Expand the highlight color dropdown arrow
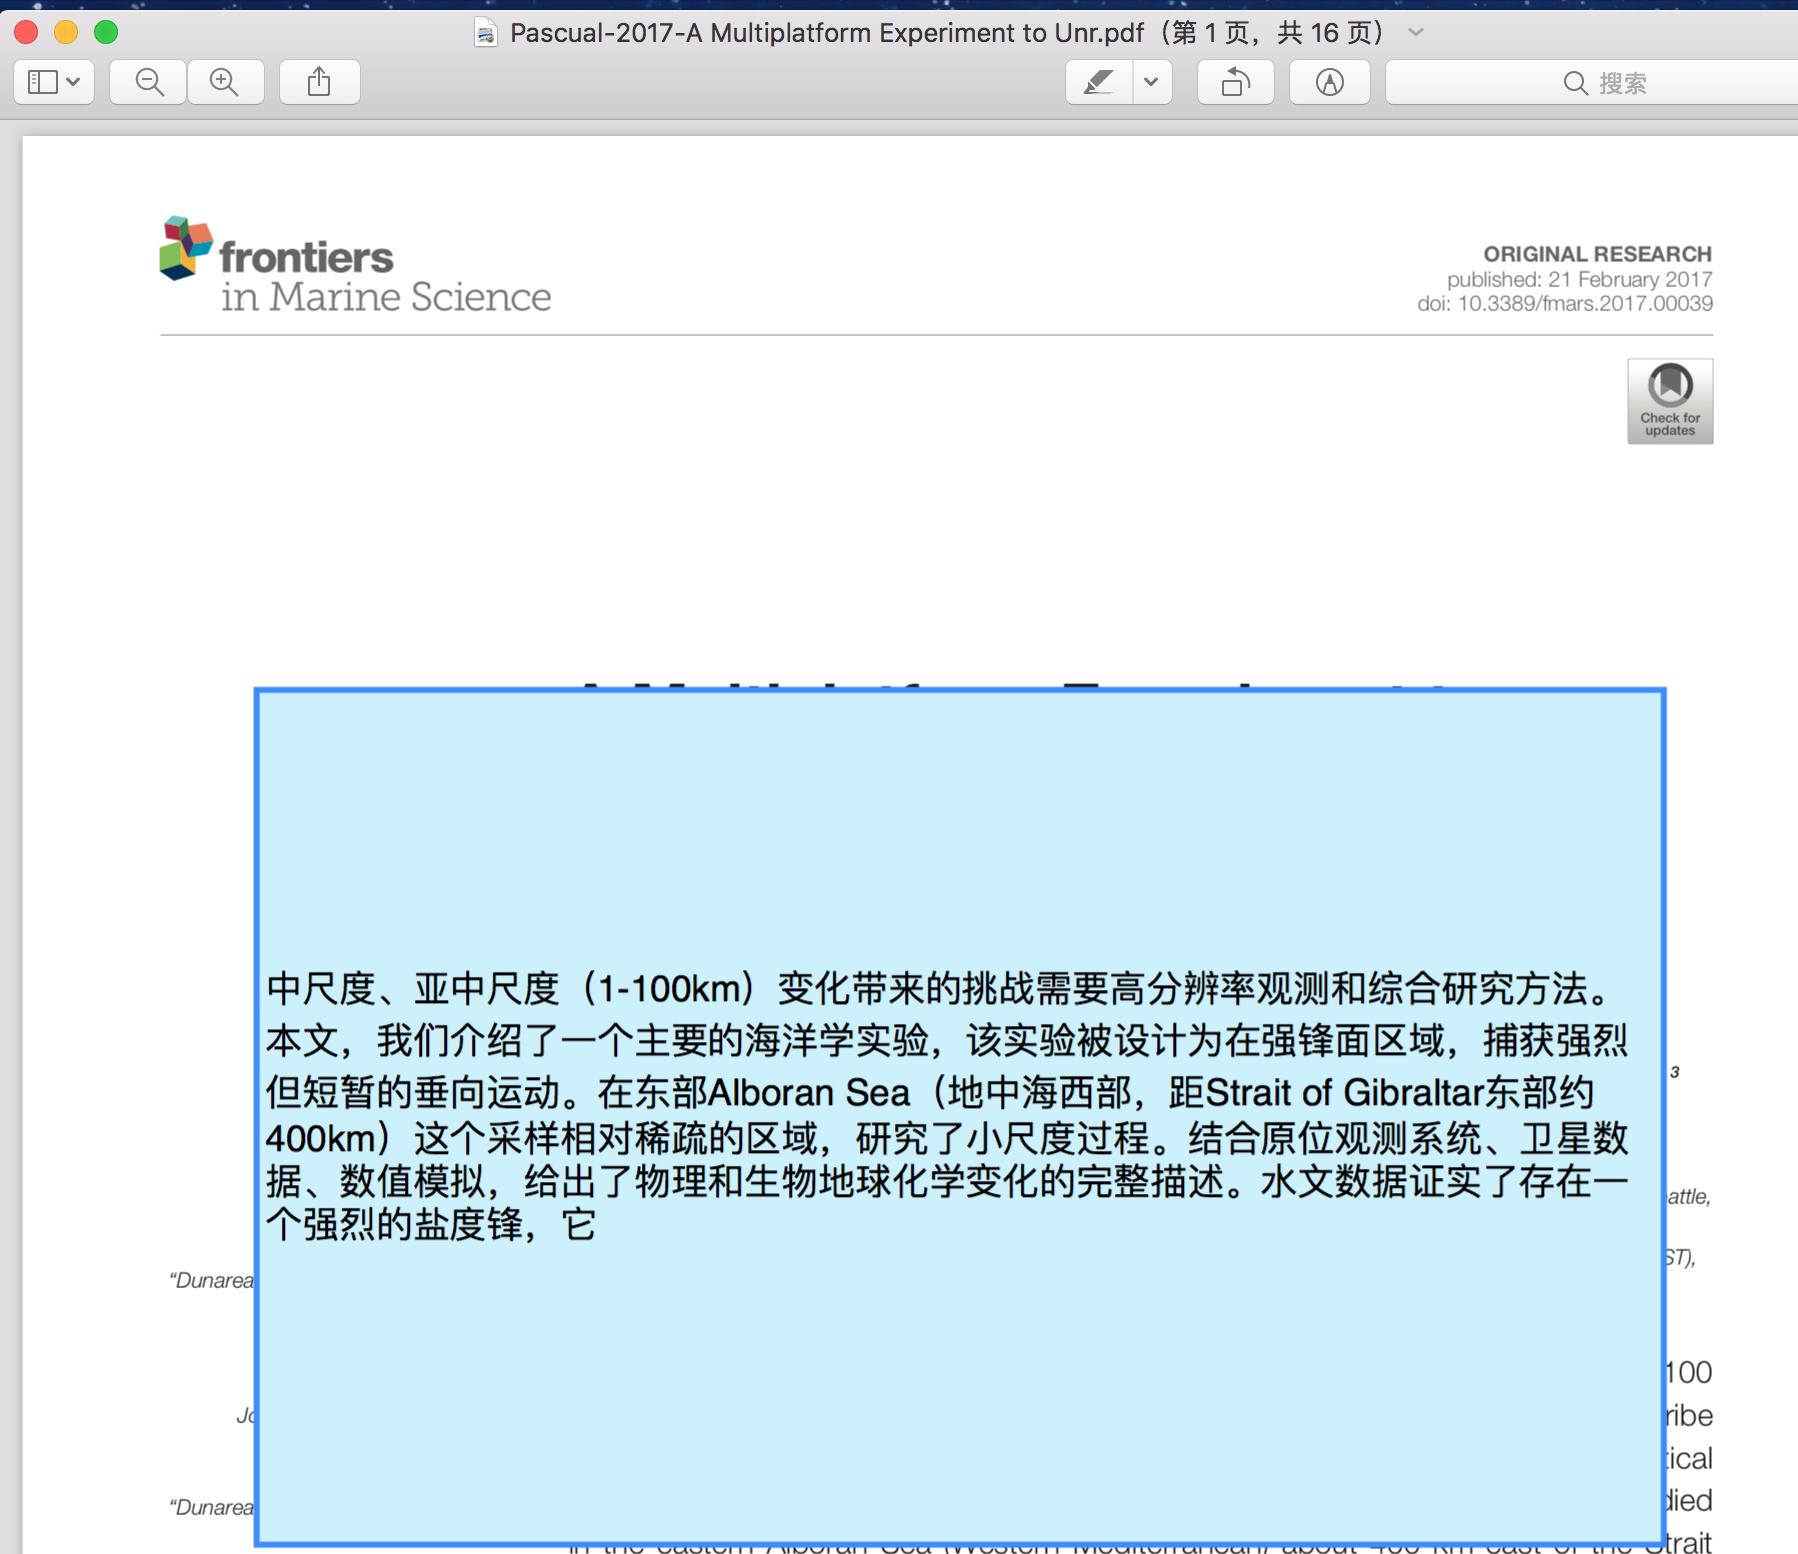Image resolution: width=1798 pixels, height=1554 pixels. 1152,82
